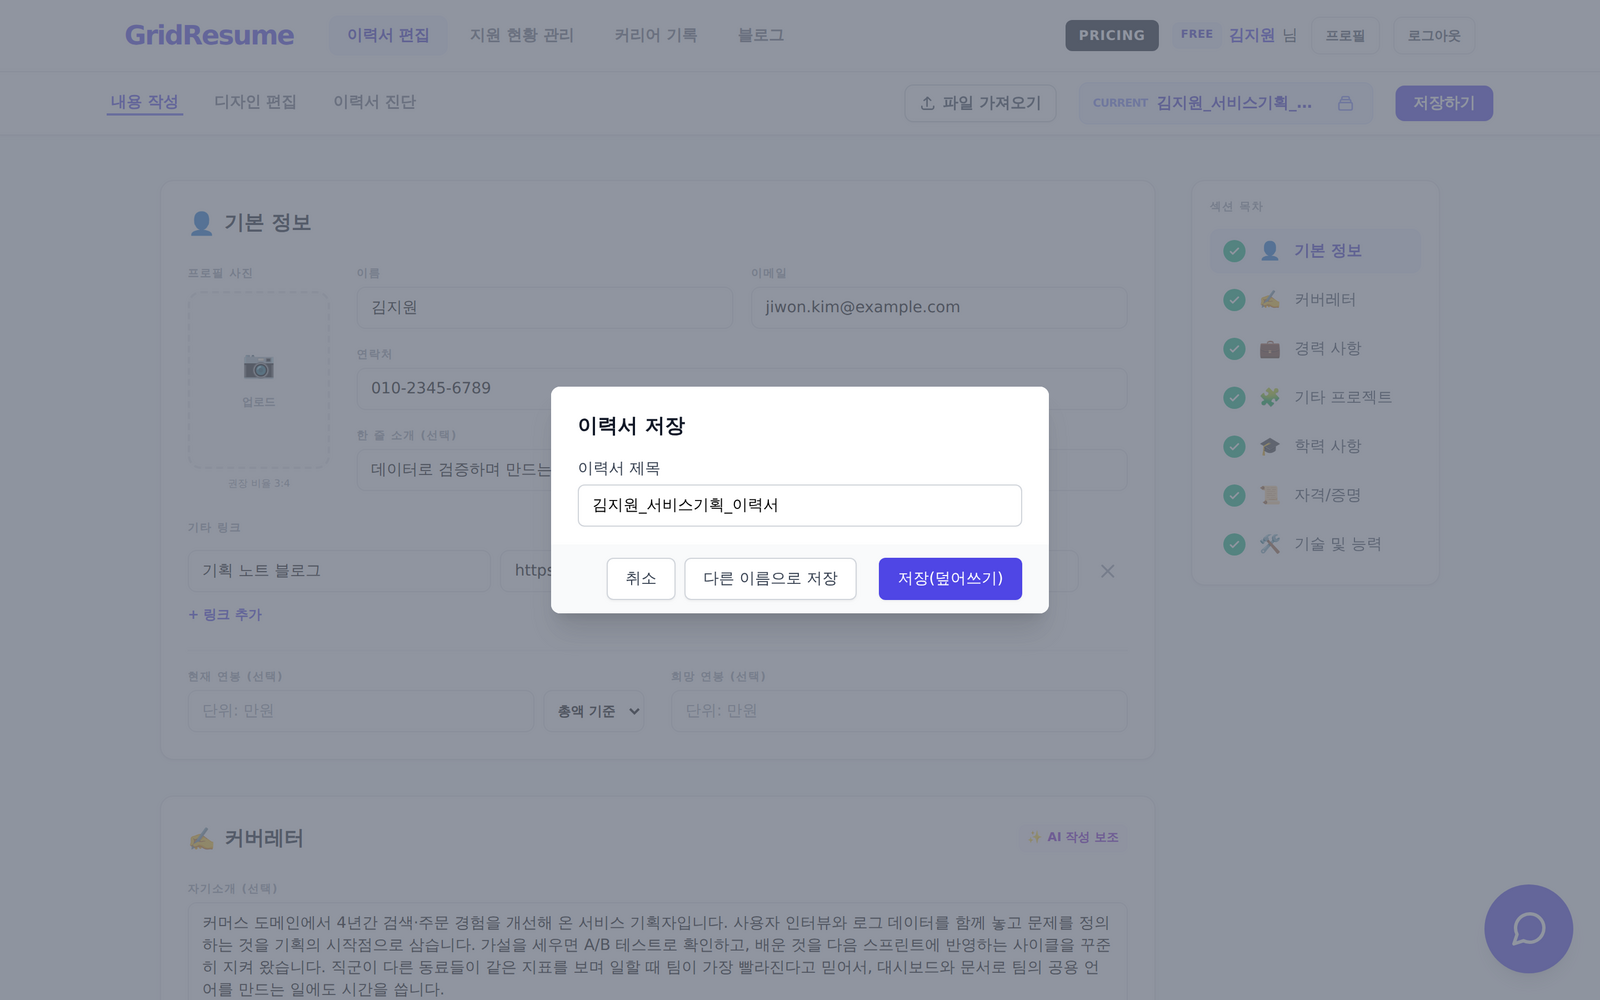
Task: Open the 이력서 편집 nav tab
Action: [x=388, y=35]
